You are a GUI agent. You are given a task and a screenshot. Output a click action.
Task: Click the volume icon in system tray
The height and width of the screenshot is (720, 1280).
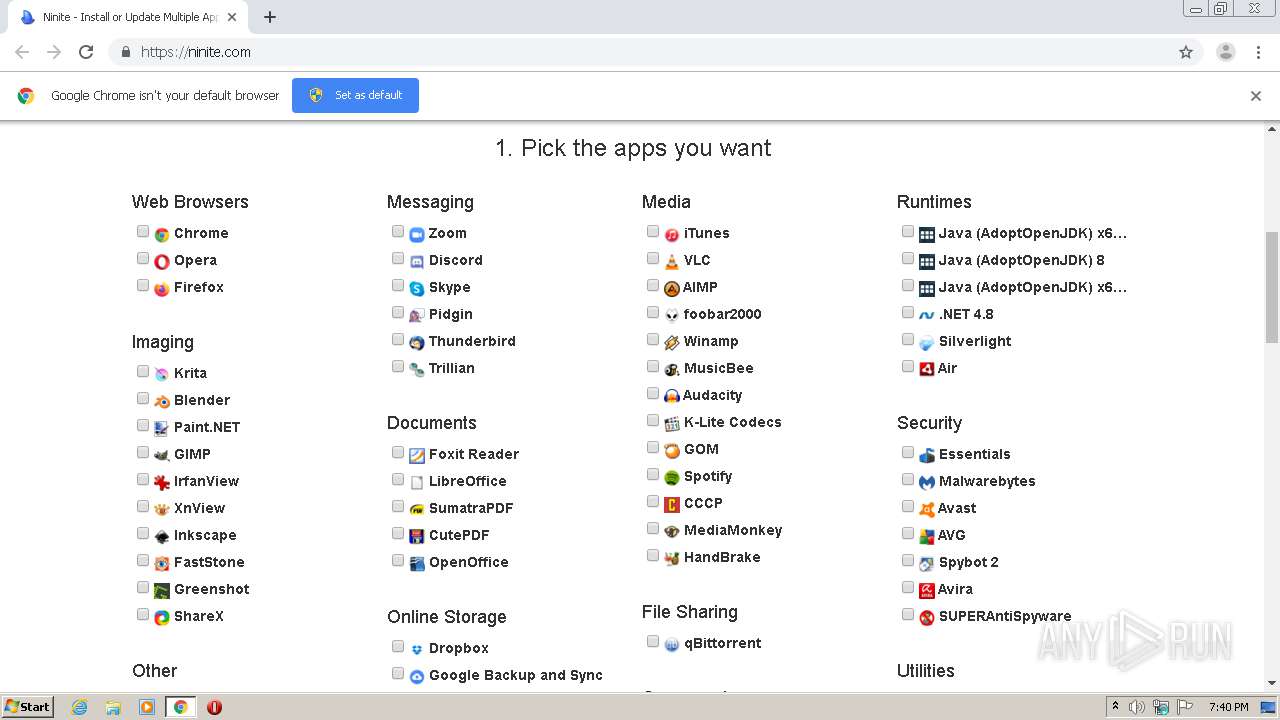[x=1137, y=707]
